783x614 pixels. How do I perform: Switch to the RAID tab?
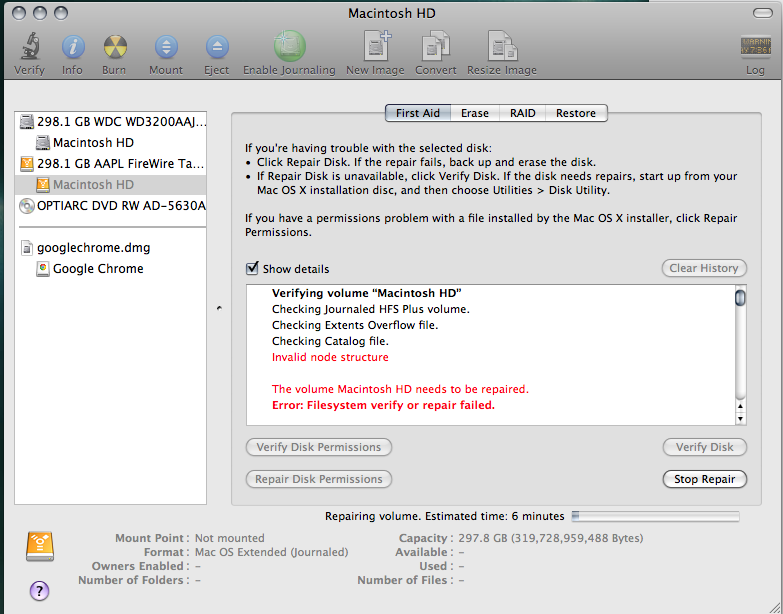pos(522,113)
